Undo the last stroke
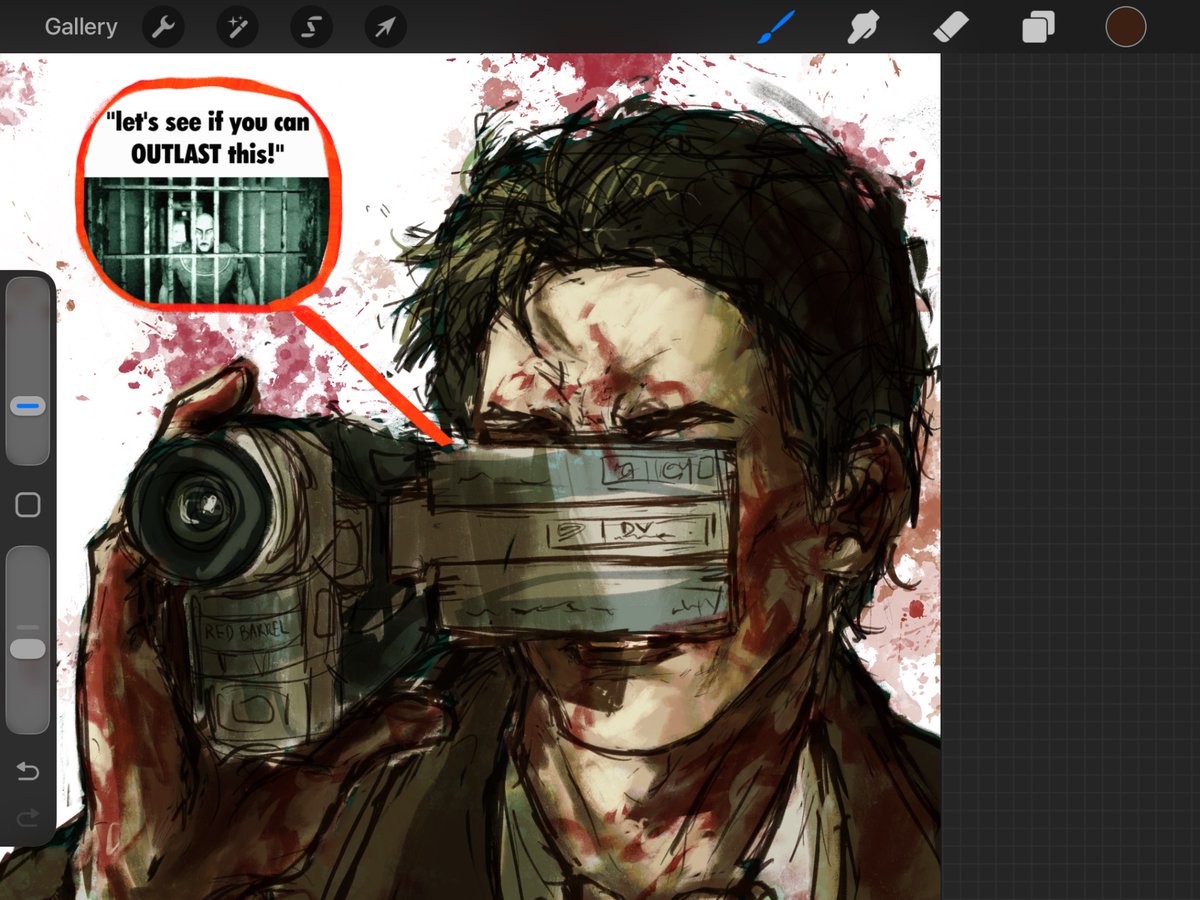Image resolution: width=1200 pixels, height=900 pixels. point(28,771)
